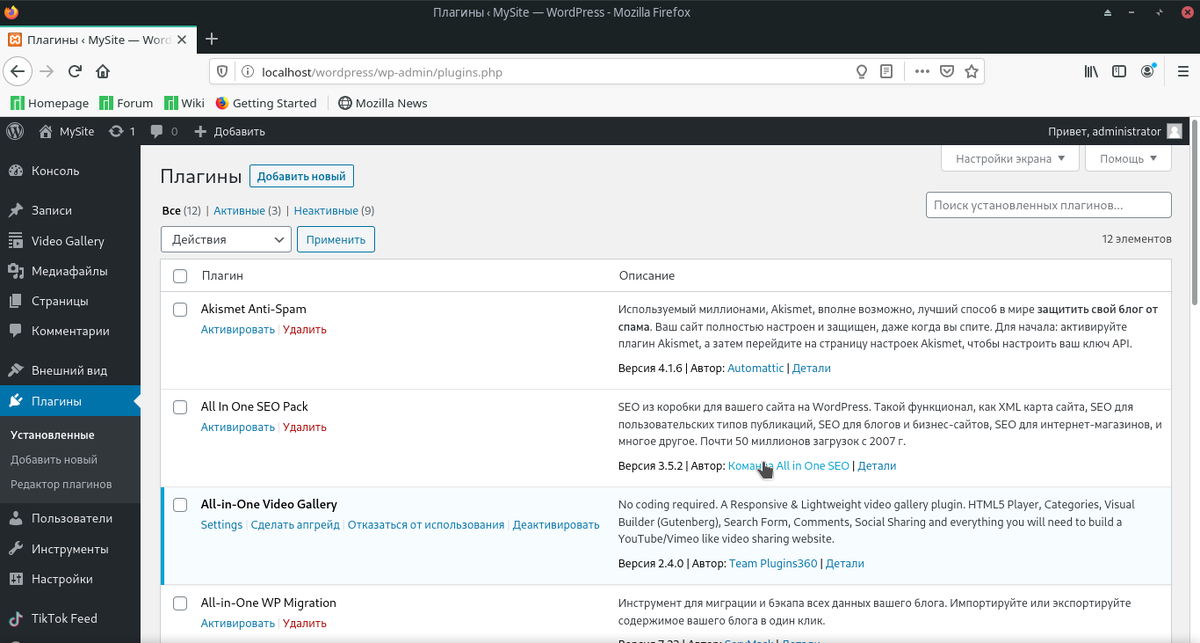Activate the All-in-One WP Migration plugin
This screenshot has height=643, width=1200.
click(237, 623)
